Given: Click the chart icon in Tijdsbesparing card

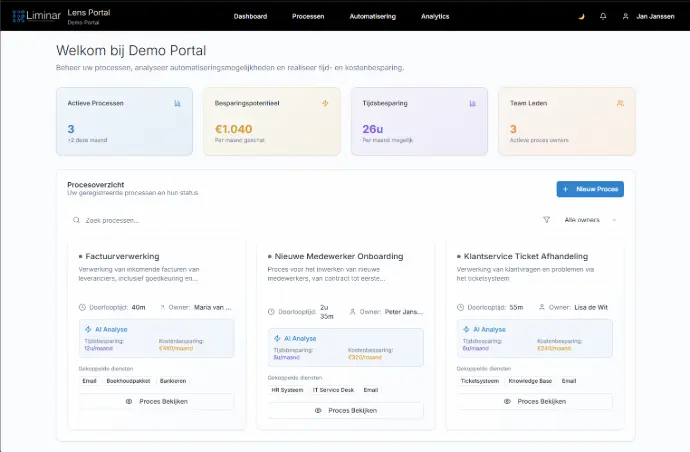Looking at the screenshot, I should tap(472, 103).
